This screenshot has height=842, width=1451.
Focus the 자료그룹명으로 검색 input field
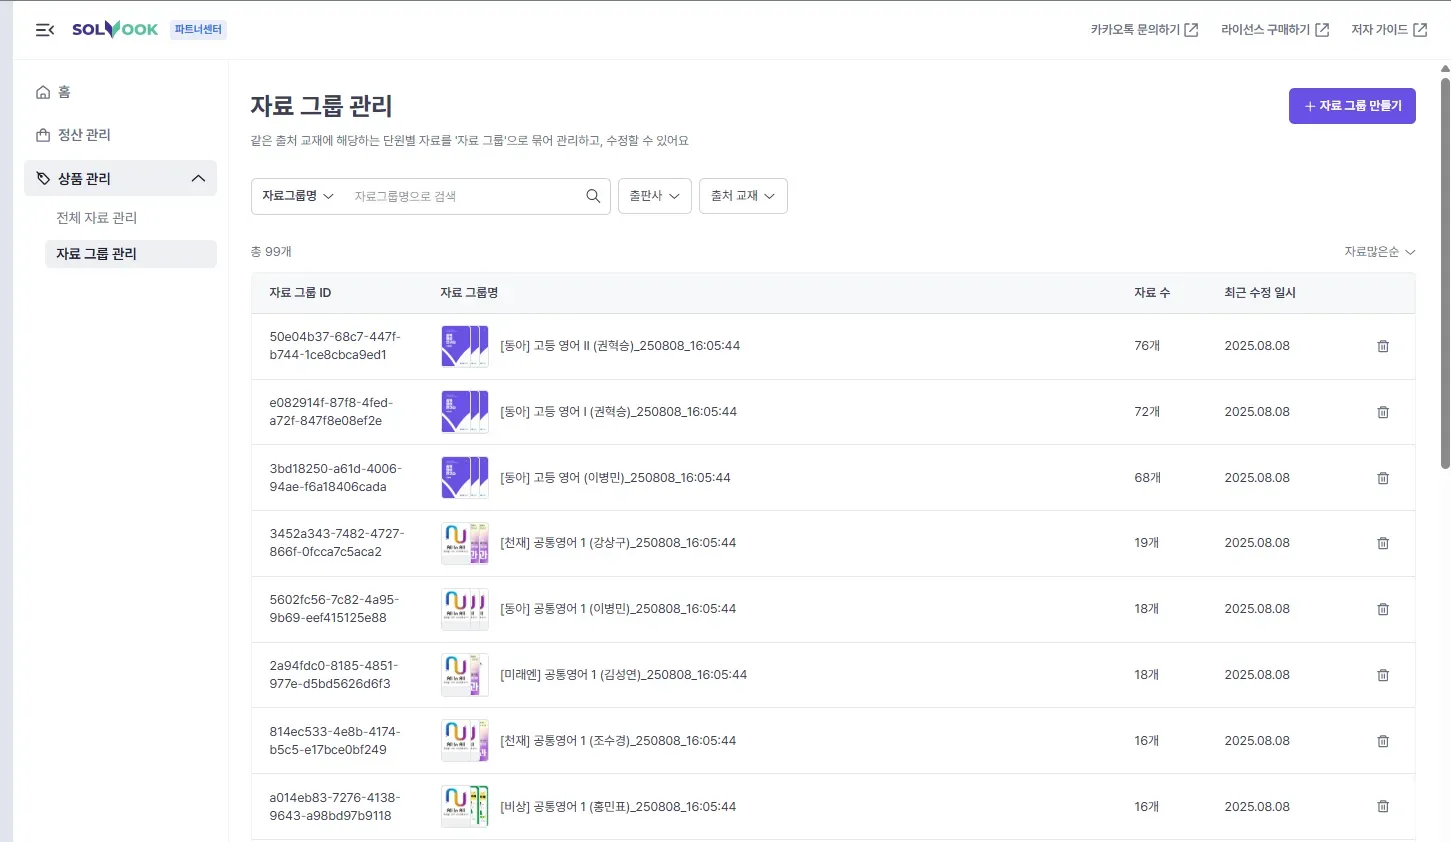465,196
